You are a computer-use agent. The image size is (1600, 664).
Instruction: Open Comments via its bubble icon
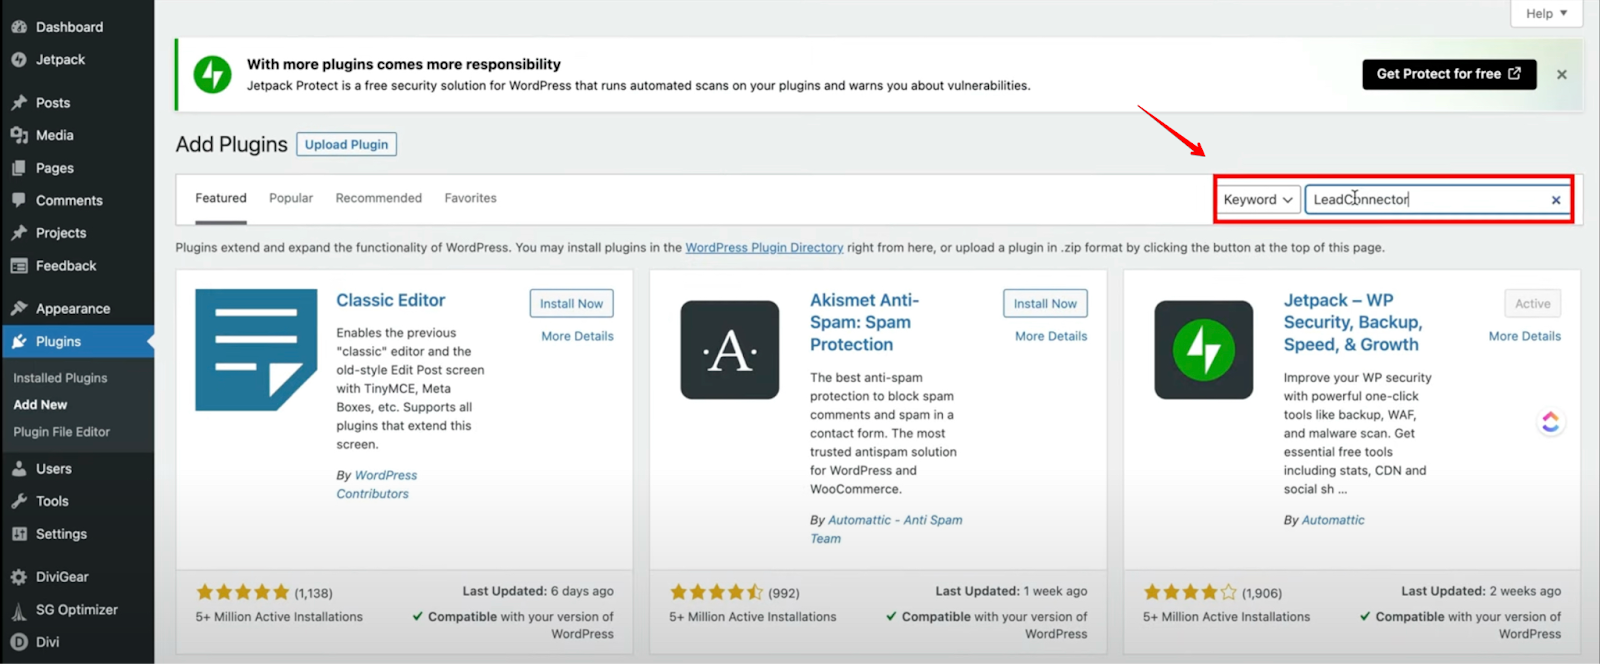tap(19, 200)
